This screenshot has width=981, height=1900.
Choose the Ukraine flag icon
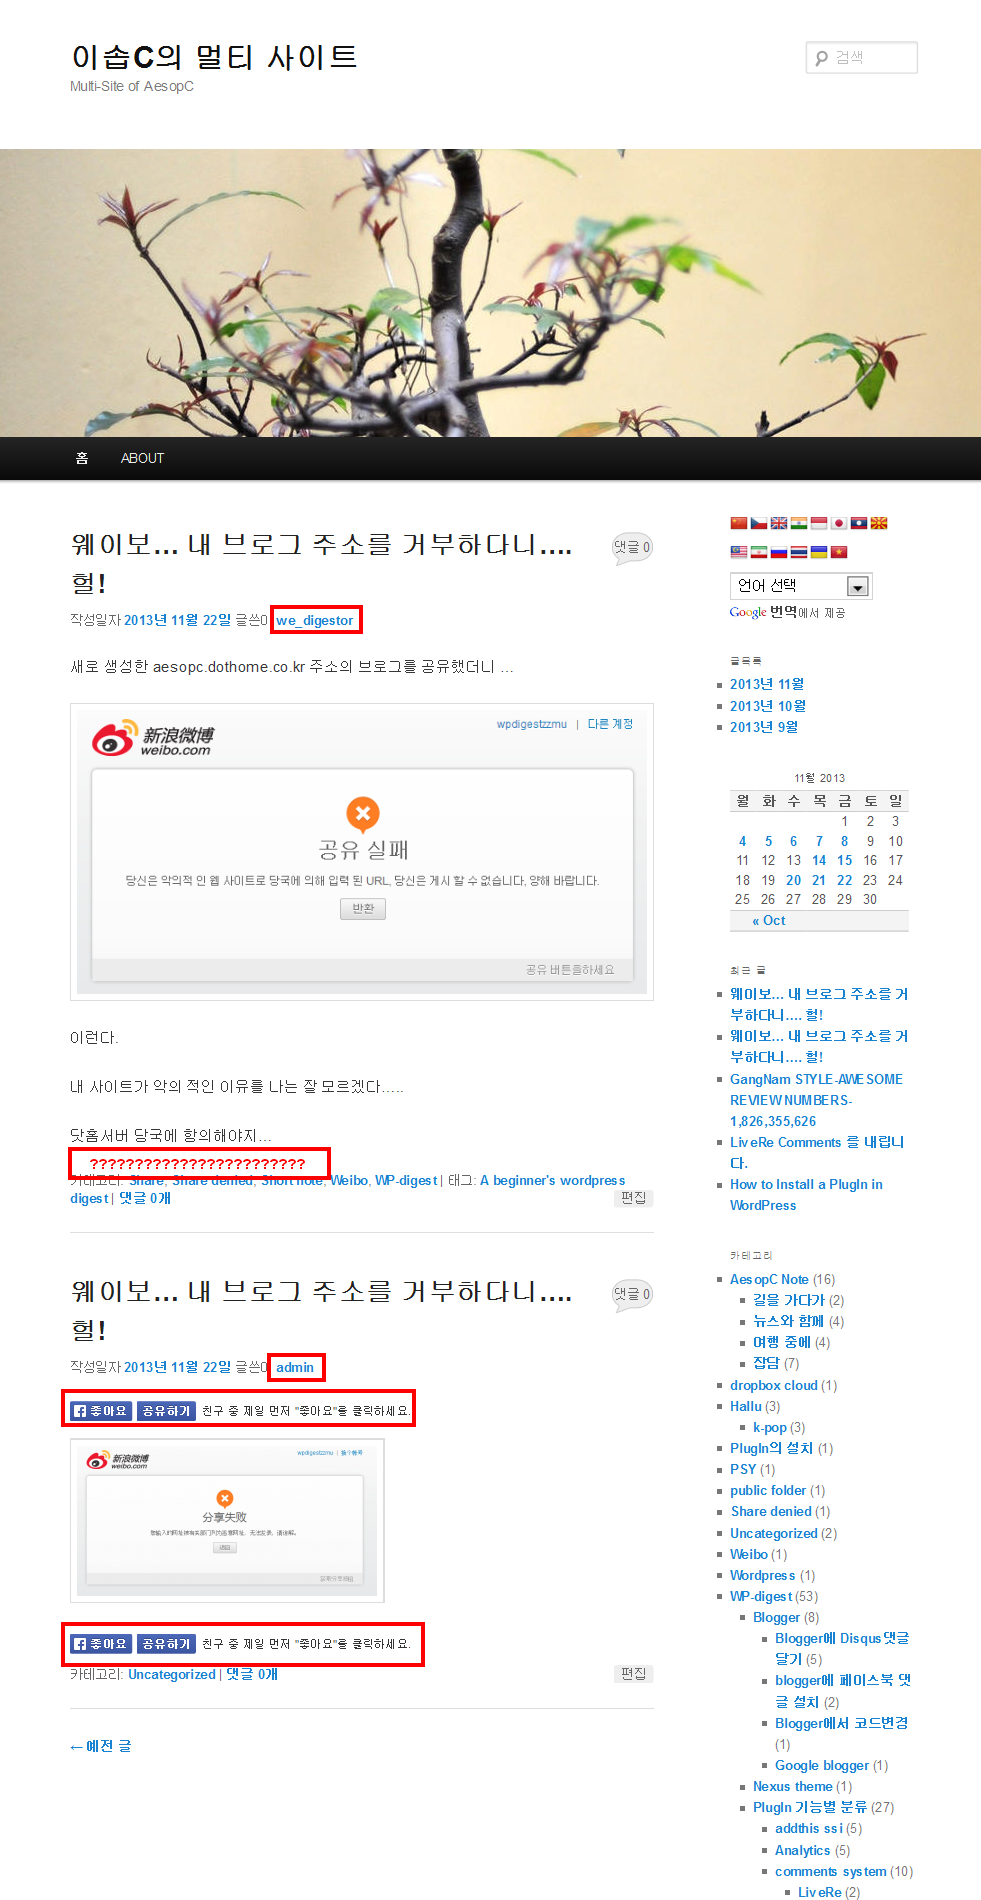(x=819, y=552)
